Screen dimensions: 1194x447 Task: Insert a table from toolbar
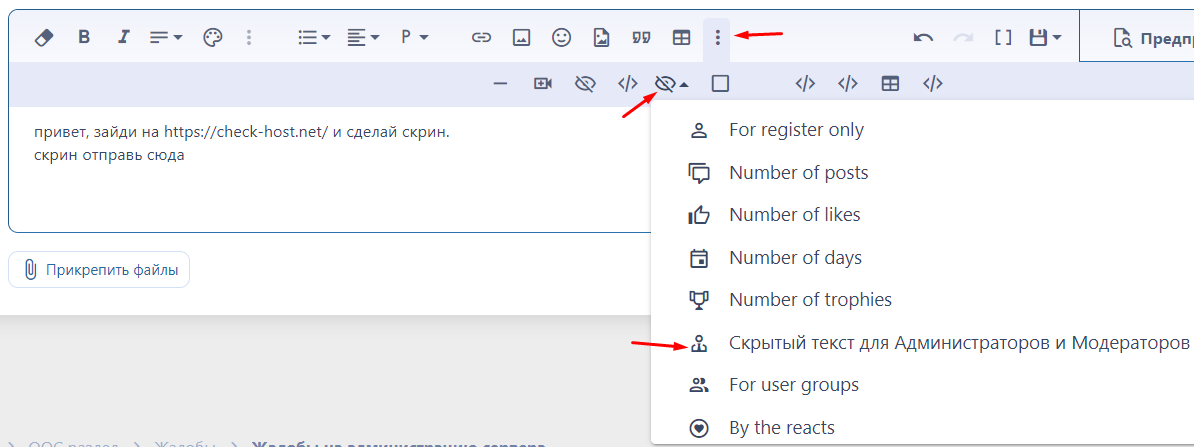tap(681, 38)
